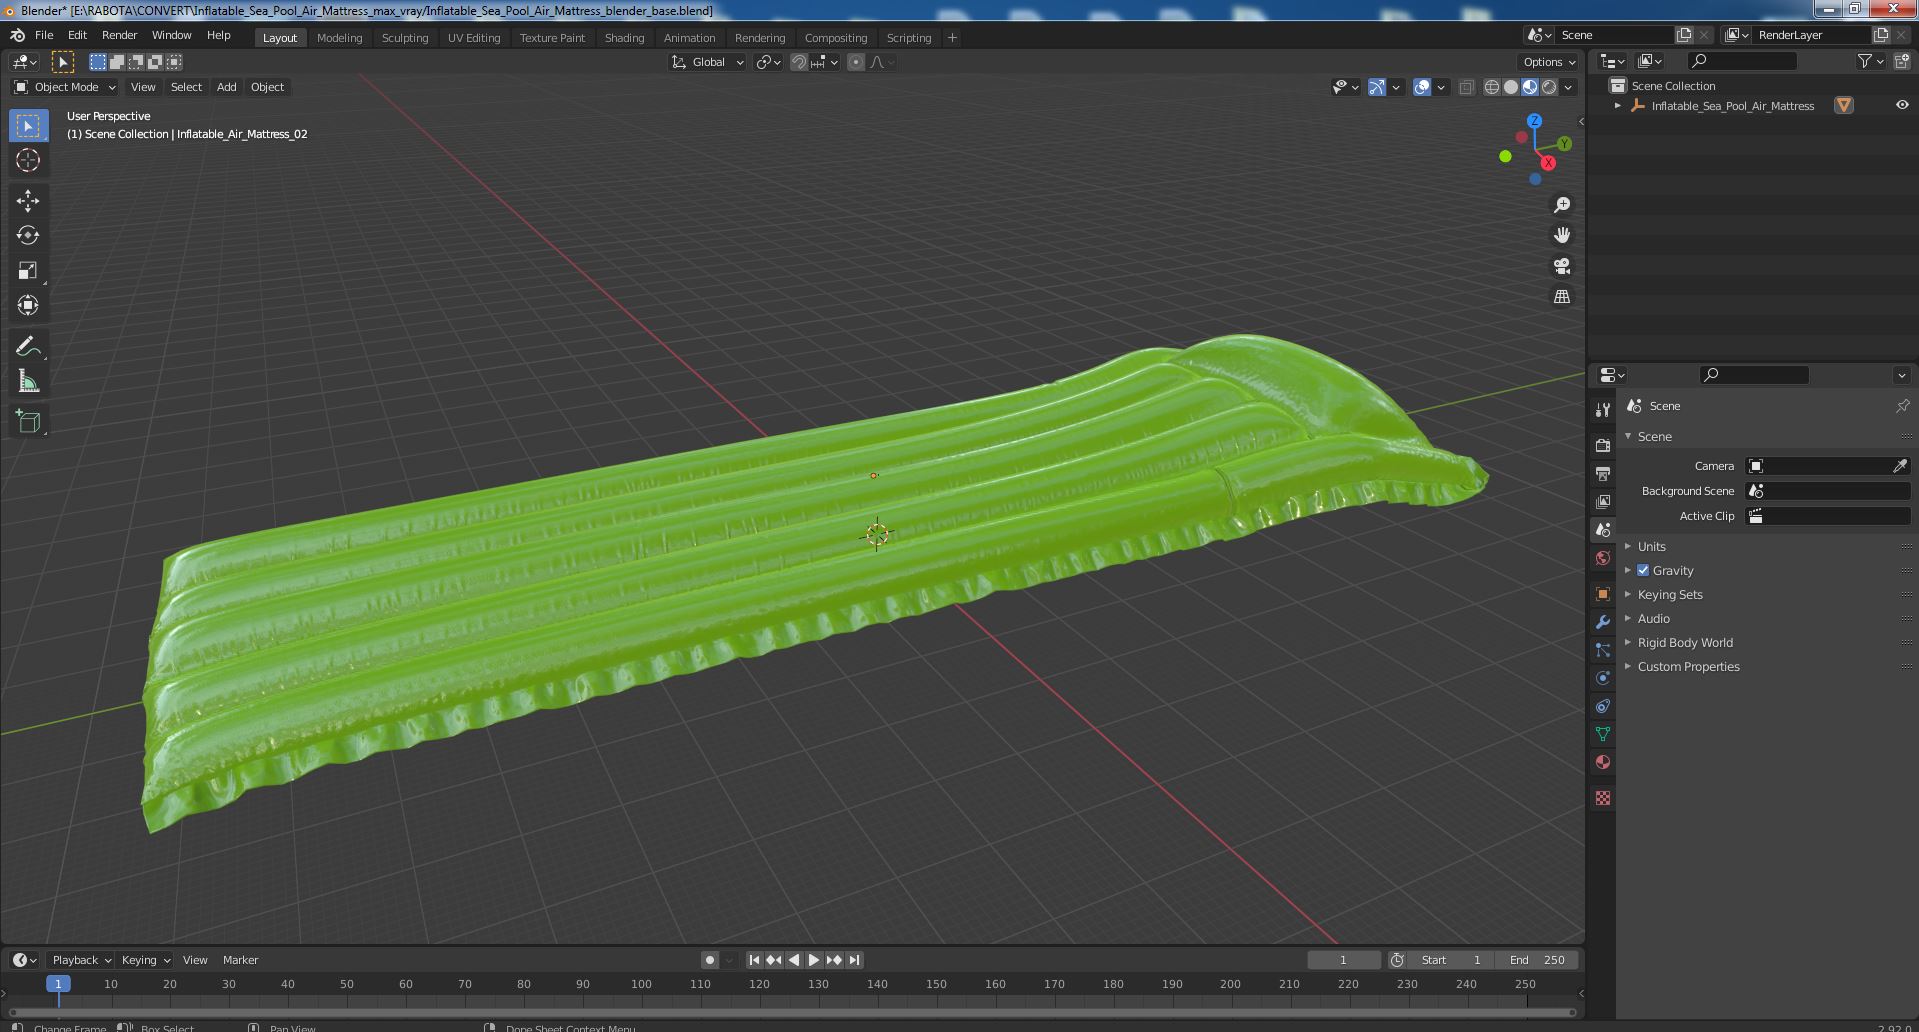Click the current frame marker at 1
Screen dimensions: 1919x1032
coord(58,984)
